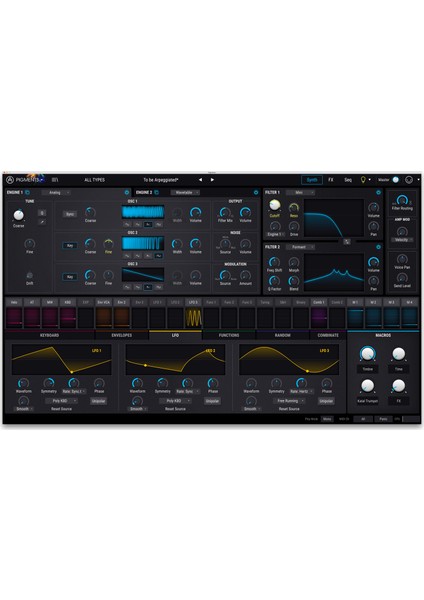This screenshot has height=600, width=424.
Task: Click the Filter 1 Cutoff knob
Action: pyautogui.click(x=274, y=205)
